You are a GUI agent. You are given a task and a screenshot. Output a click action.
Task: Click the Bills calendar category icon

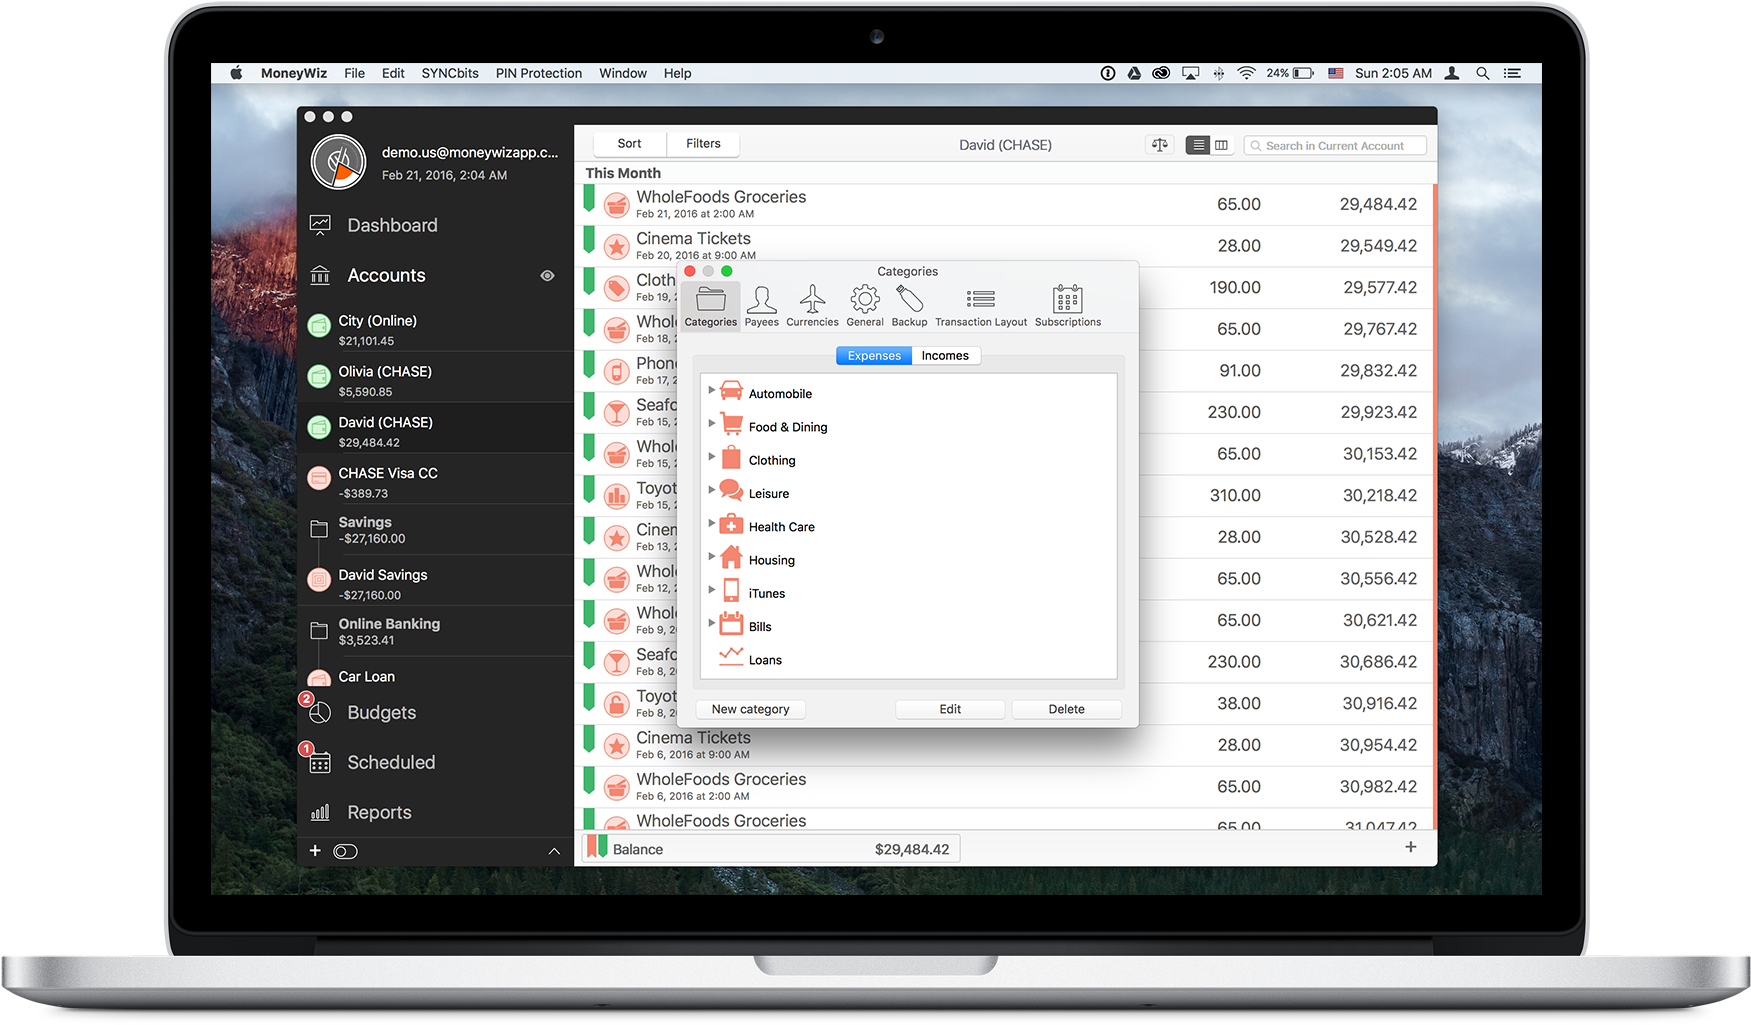731,624
